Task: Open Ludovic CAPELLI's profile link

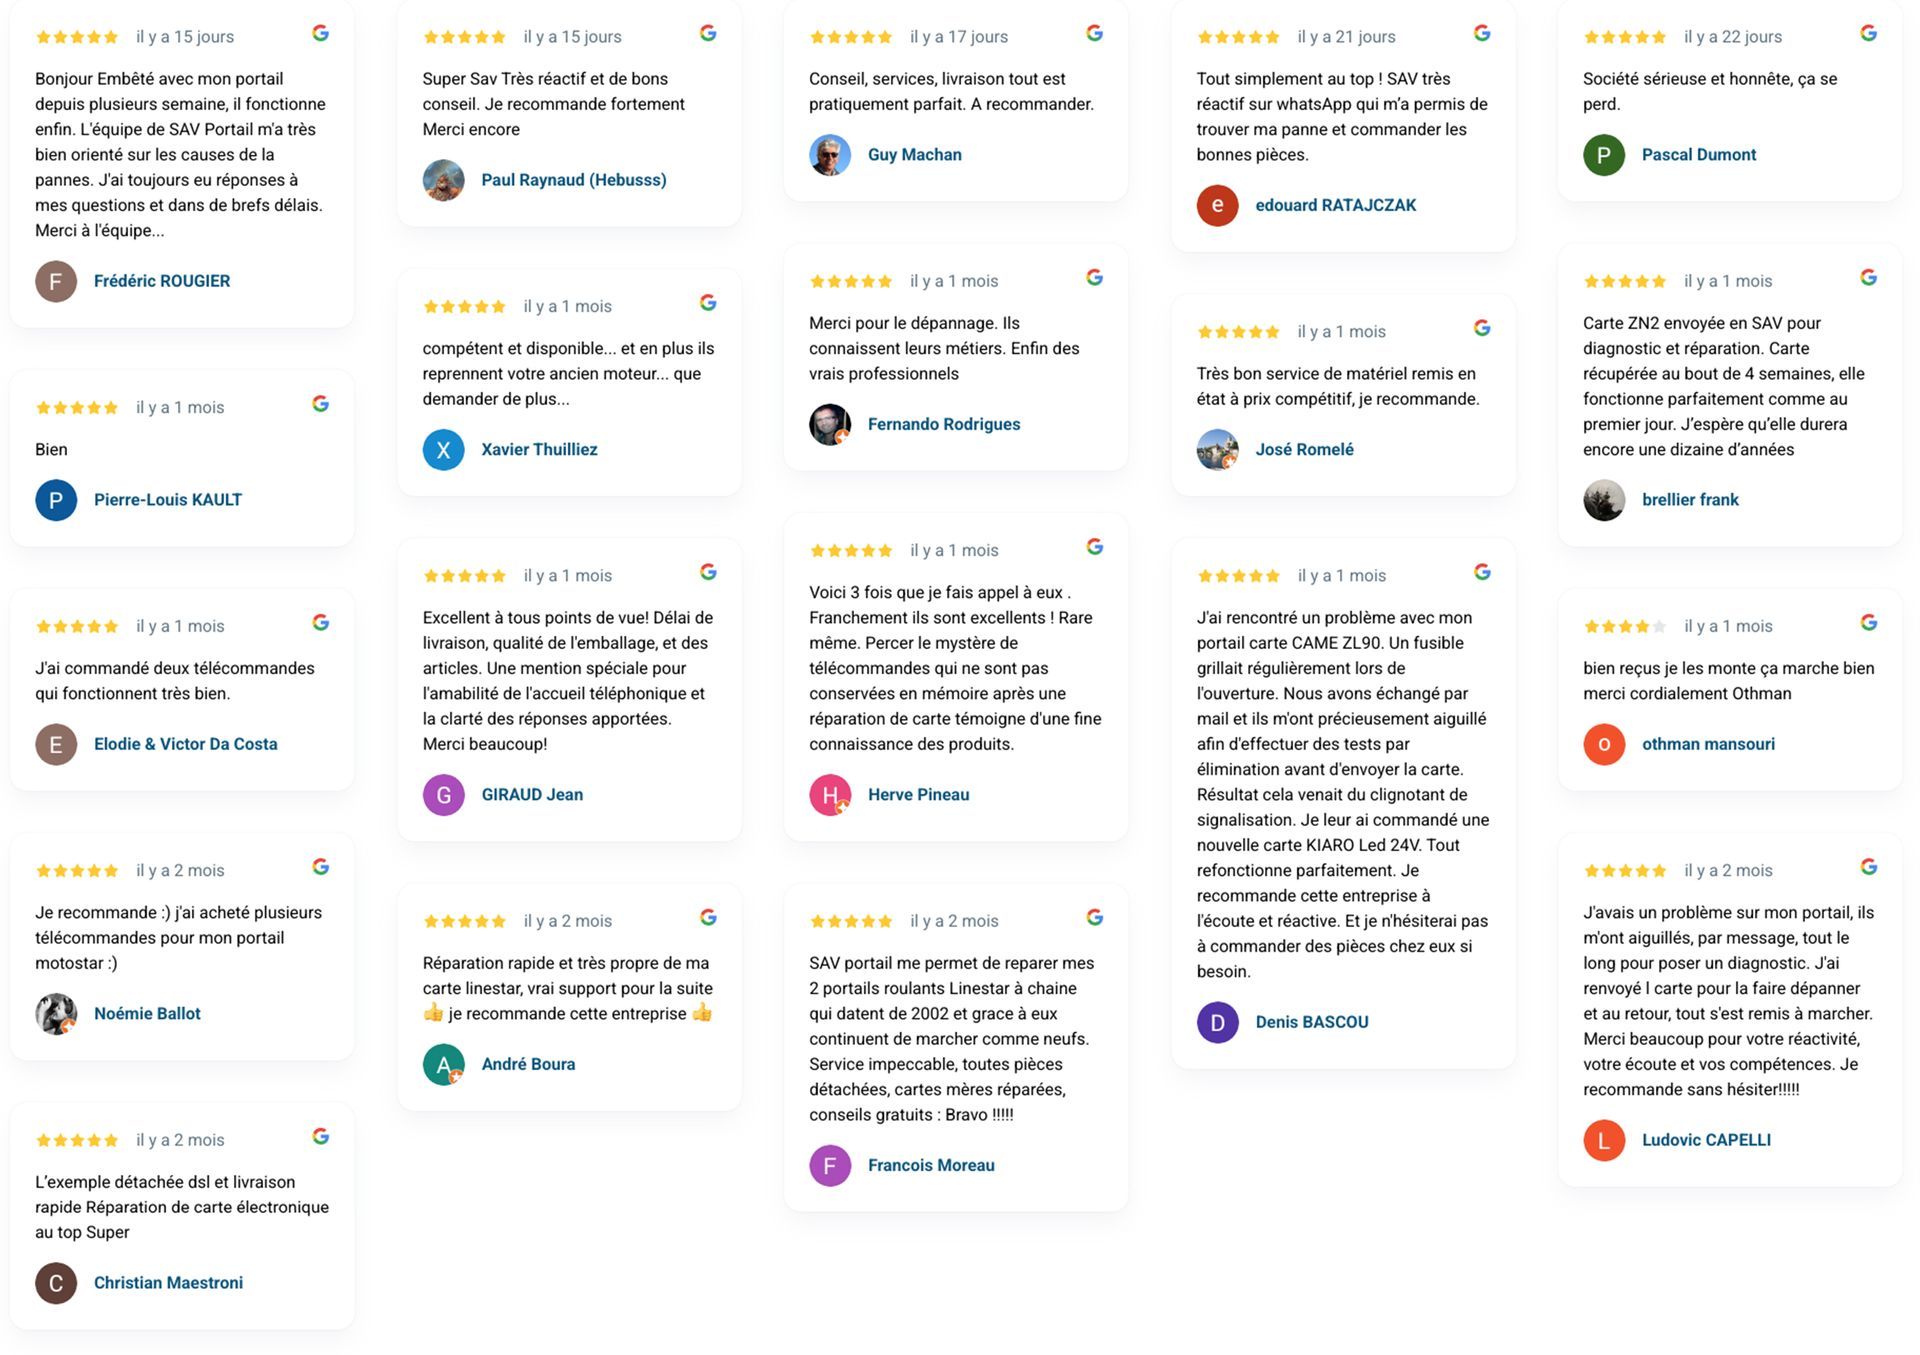Action: [1706, 1140]
